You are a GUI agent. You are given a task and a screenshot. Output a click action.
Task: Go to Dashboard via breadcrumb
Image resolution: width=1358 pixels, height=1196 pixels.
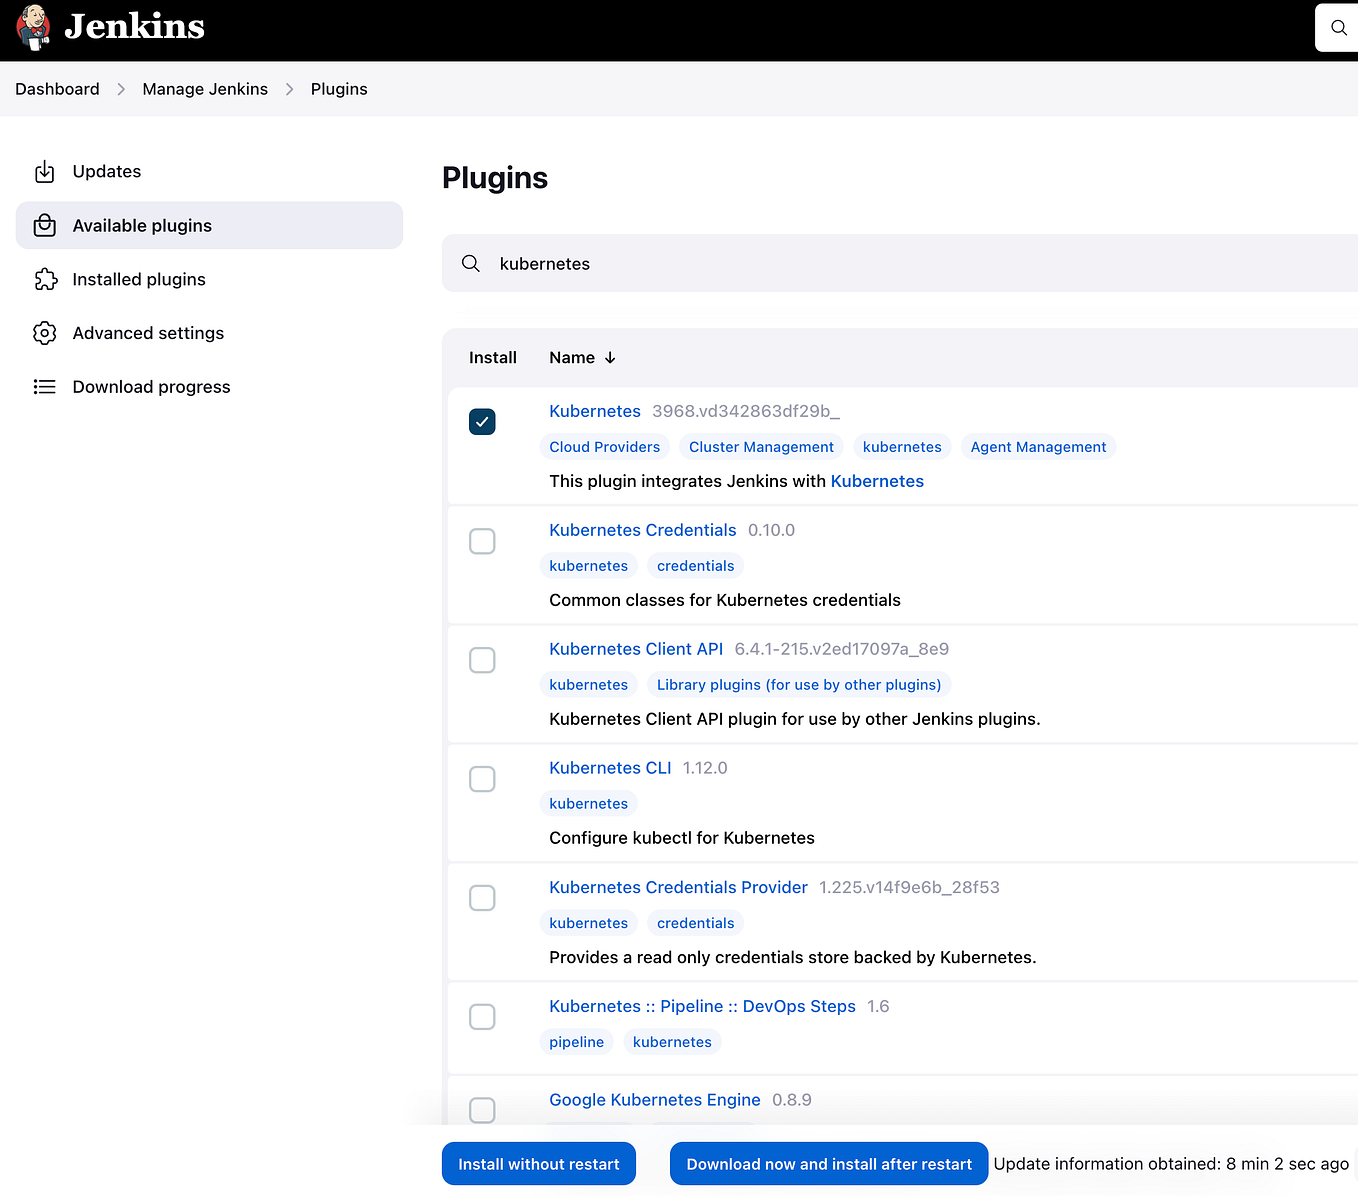point(57,88)
